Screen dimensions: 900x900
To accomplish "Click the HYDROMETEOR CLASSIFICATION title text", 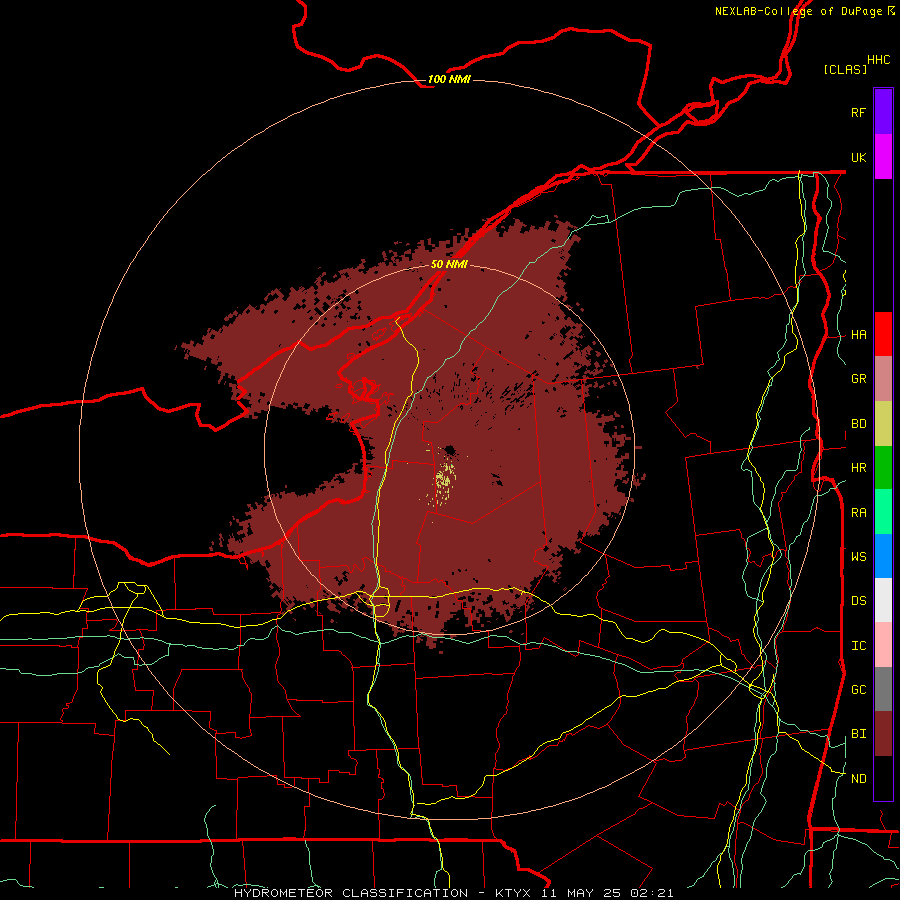I will point(351,893).
